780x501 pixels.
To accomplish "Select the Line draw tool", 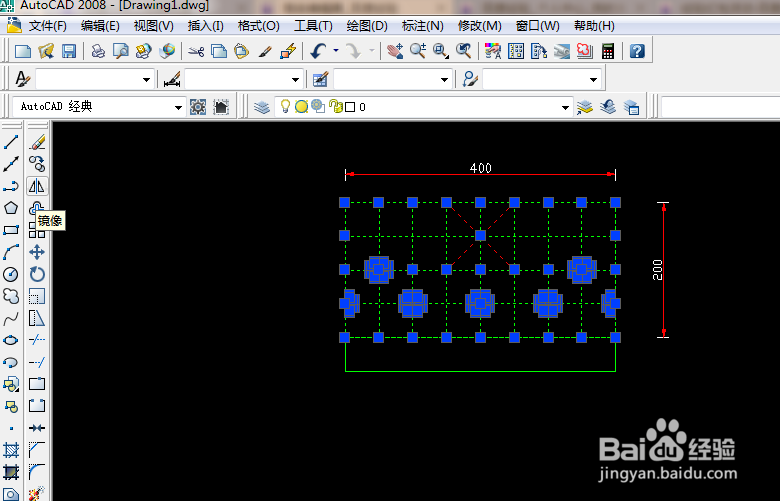I will 11,142.
